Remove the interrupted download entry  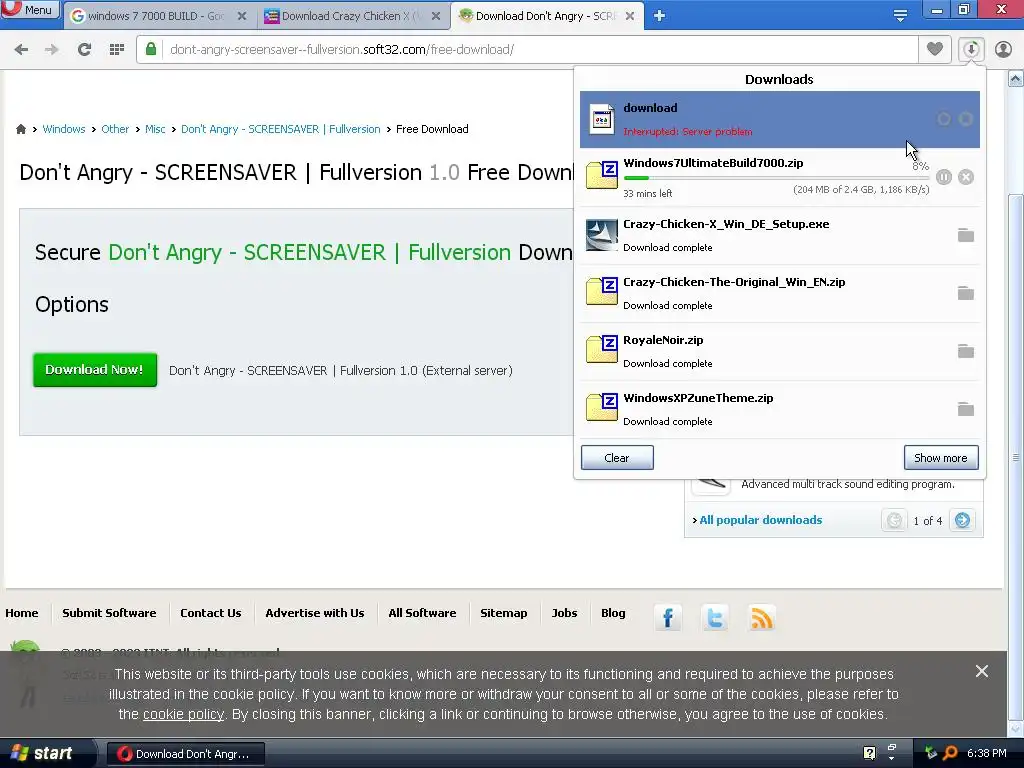click(x=966, y=119)
